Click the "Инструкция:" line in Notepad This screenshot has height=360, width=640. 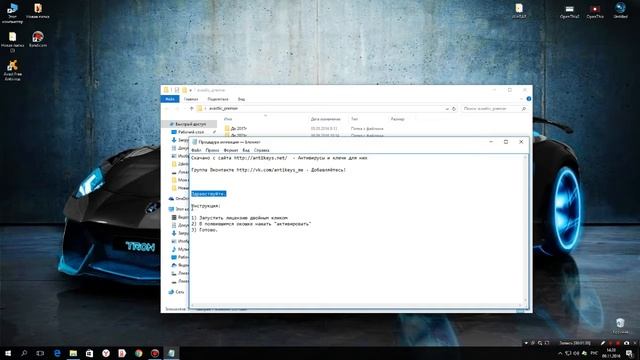(x=206, y=206)
